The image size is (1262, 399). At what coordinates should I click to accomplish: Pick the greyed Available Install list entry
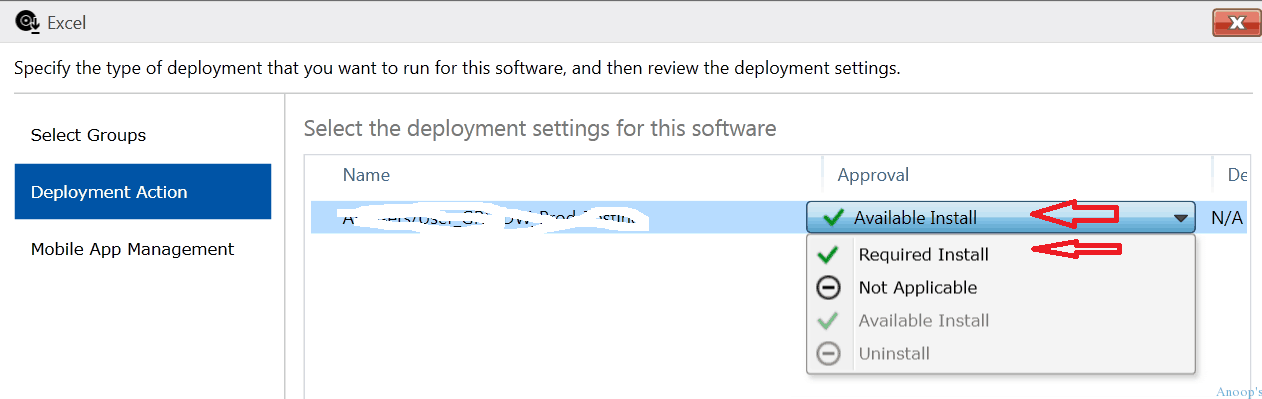[x=924, y=321]
